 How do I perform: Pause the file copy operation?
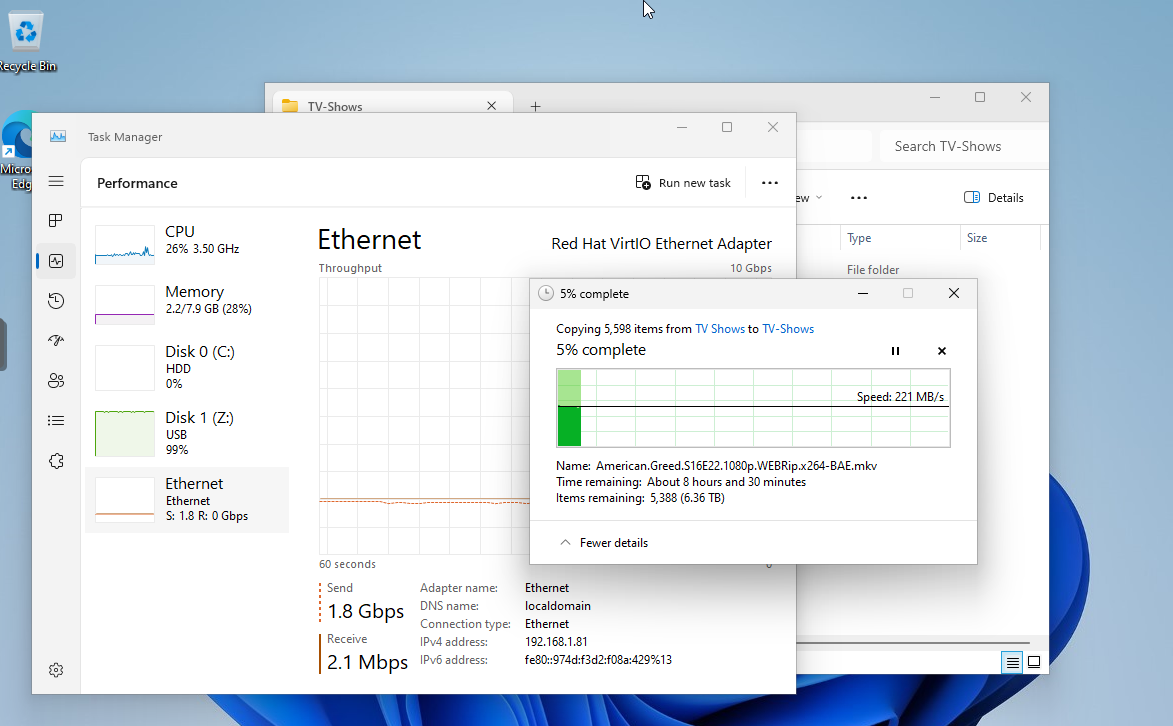pos(895,351)
